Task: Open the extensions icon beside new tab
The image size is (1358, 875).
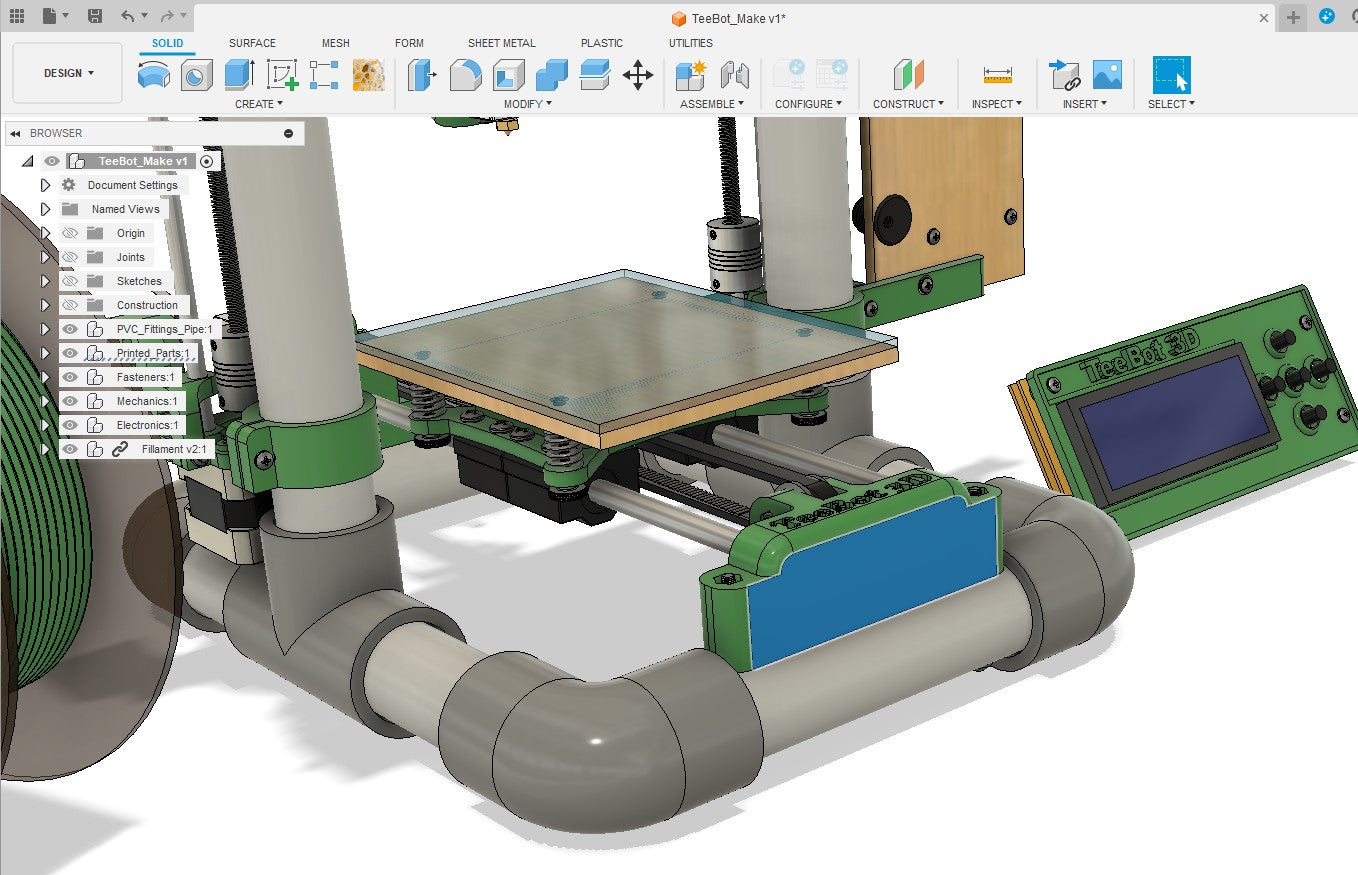Action: (1327, 17)
